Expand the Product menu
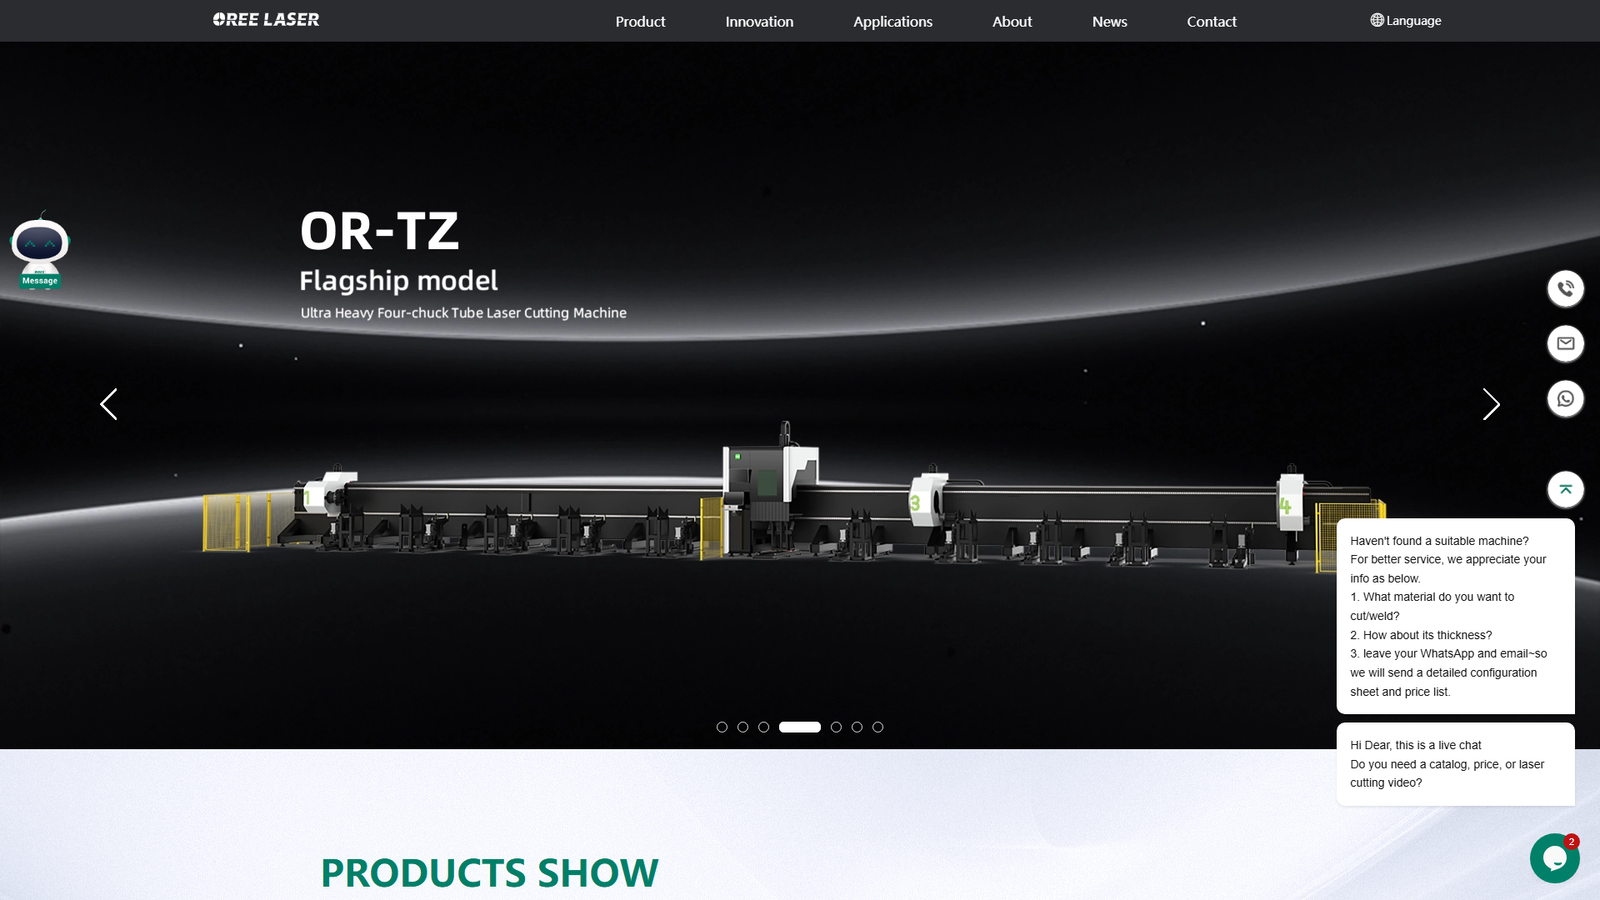 640,21
